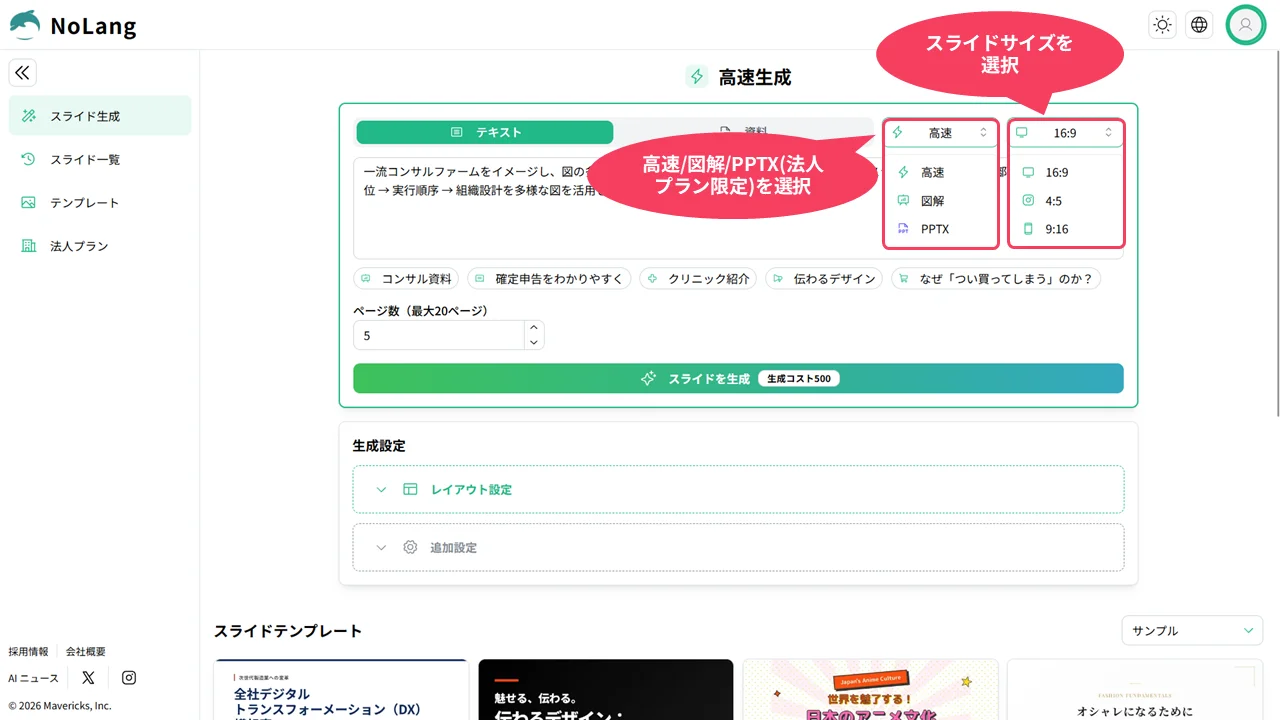
Task: Click the スライドテンプレート heading
Action: pyautogui.click(x=288, y=631)
